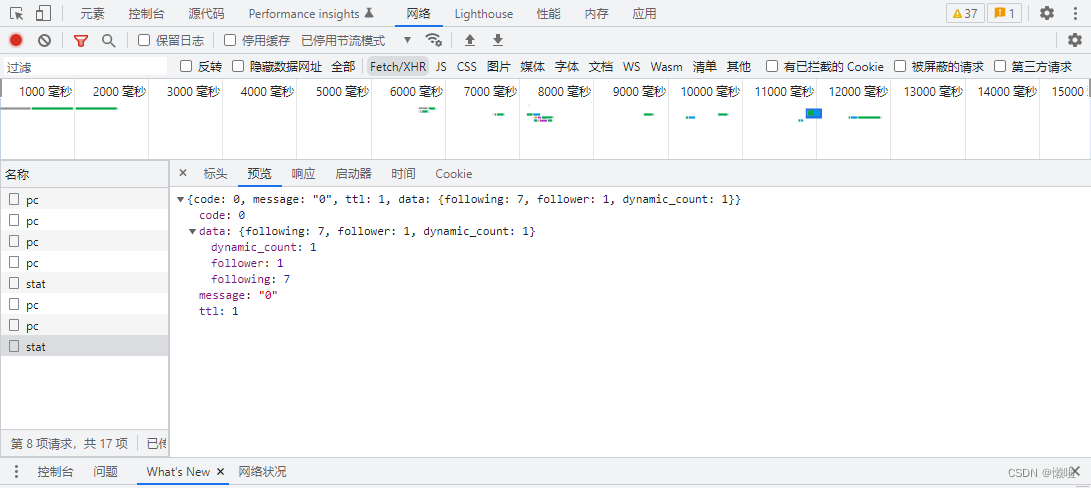Open the 网络状况 drawer tab
The height and width of the screenshot is (488, 1091).
click(262, 471)
